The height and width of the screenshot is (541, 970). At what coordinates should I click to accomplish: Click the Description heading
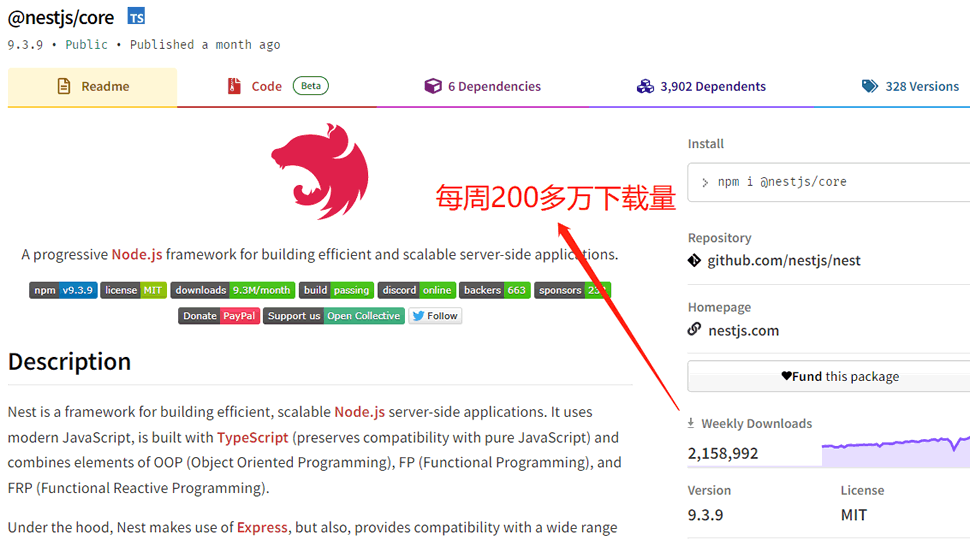69,362
